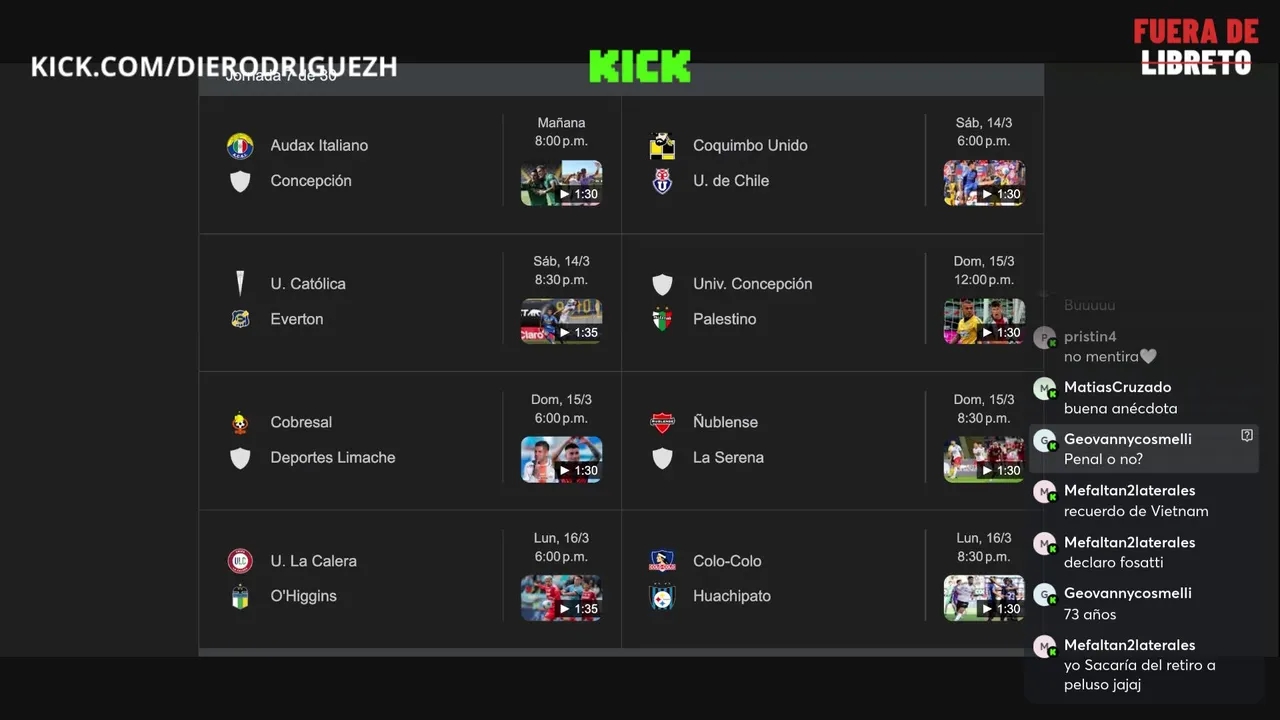Click the Huachipato team crest

(x=662, y=597)
